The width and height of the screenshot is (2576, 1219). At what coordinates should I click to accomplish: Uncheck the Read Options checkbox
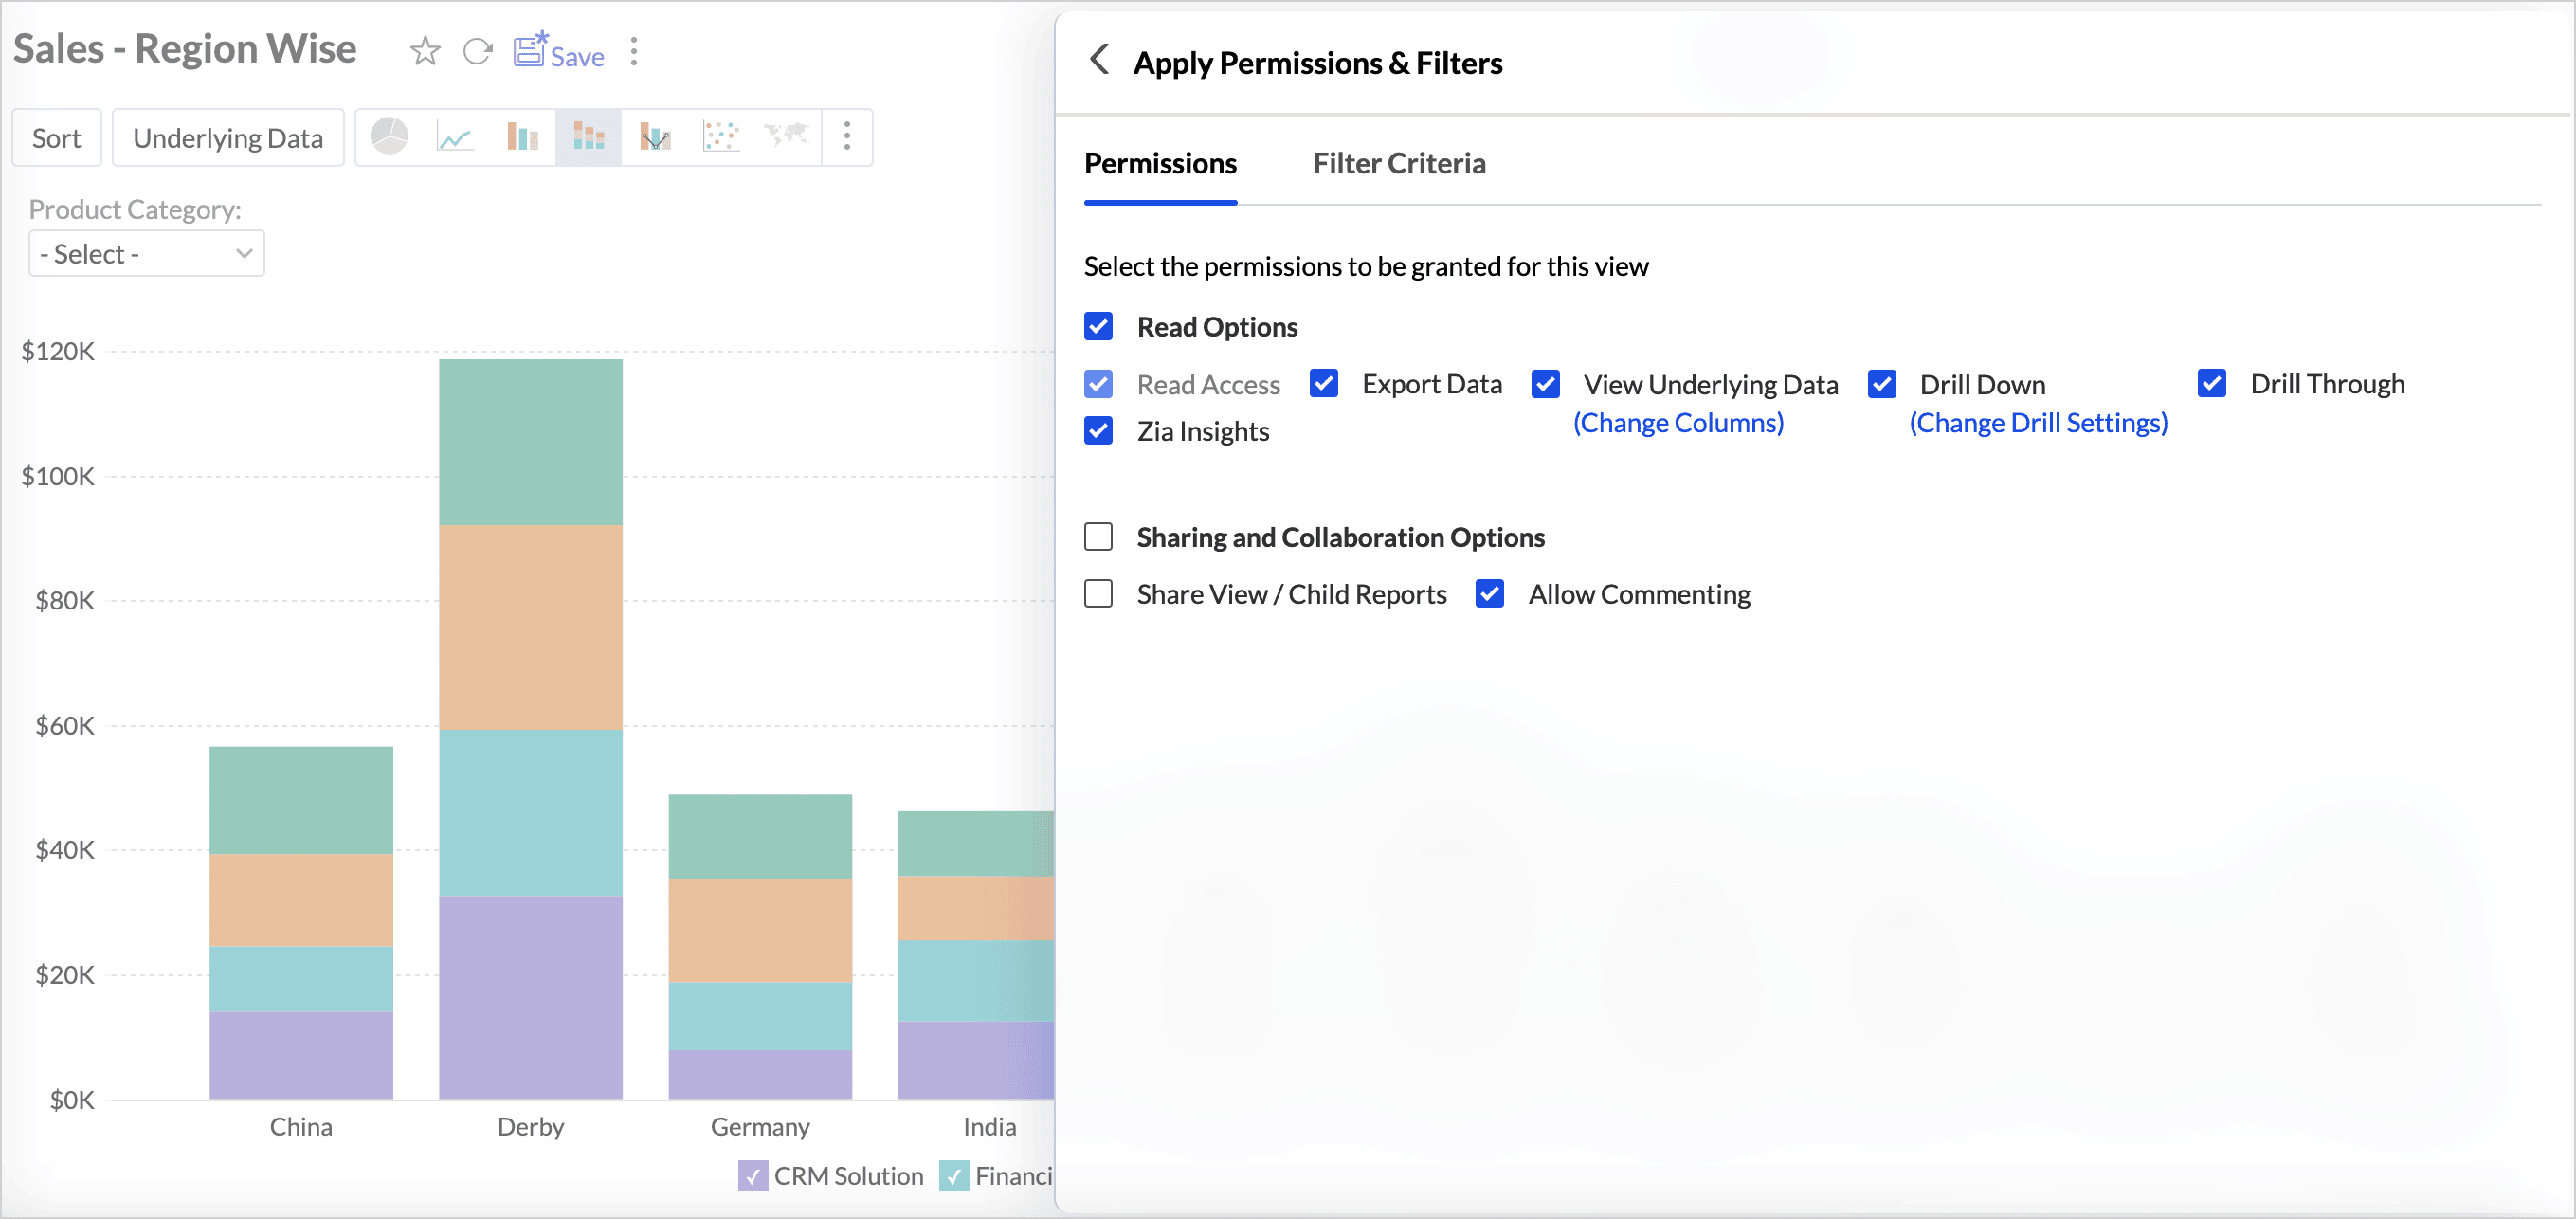coord(1098,327)
